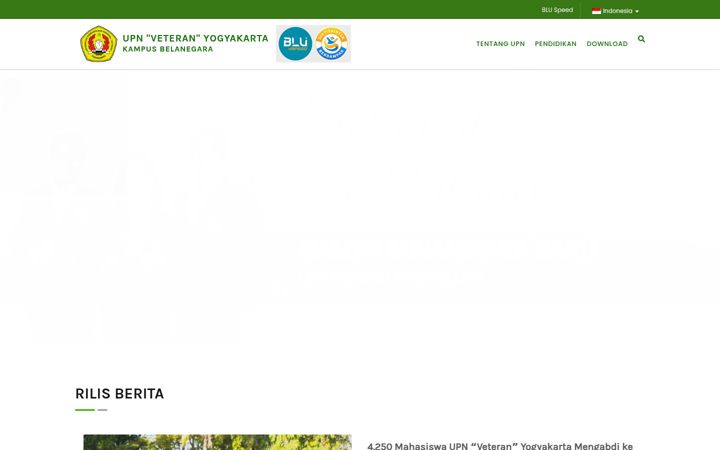Click the magnifying glass search icon
720x450 pixels.
[x=641, y=39]
